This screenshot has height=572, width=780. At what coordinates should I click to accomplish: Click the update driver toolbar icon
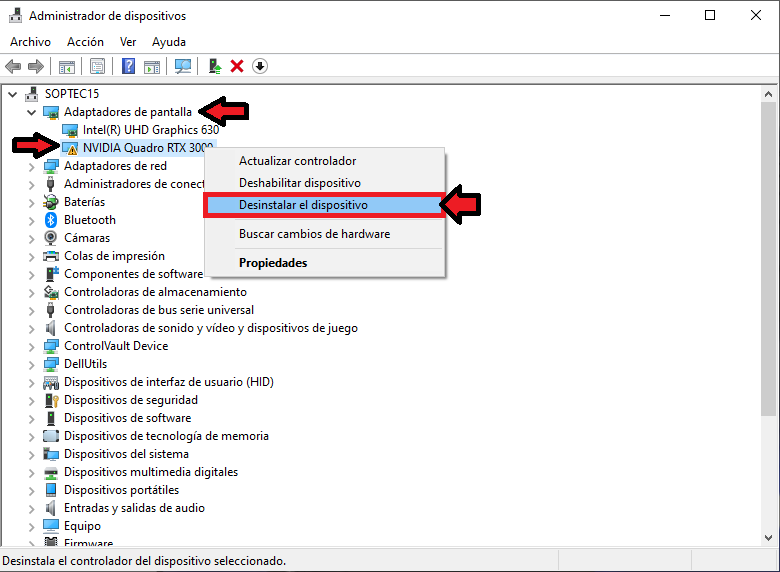[x=214, y=66]
